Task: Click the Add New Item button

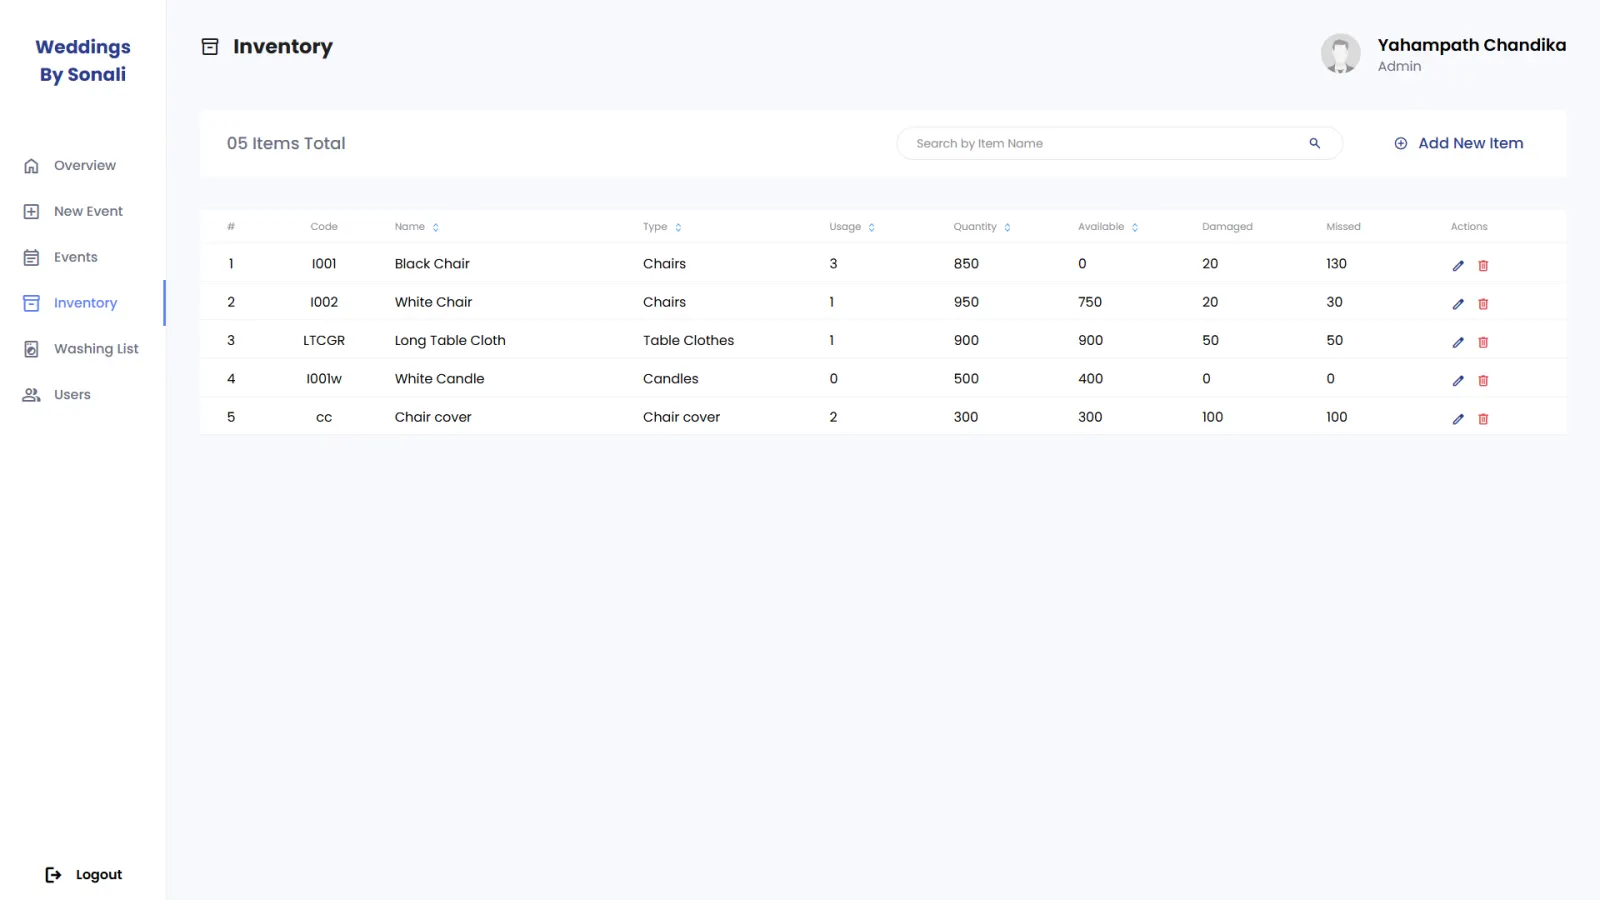Action: pyautogui.click(x=1459, y=143)
